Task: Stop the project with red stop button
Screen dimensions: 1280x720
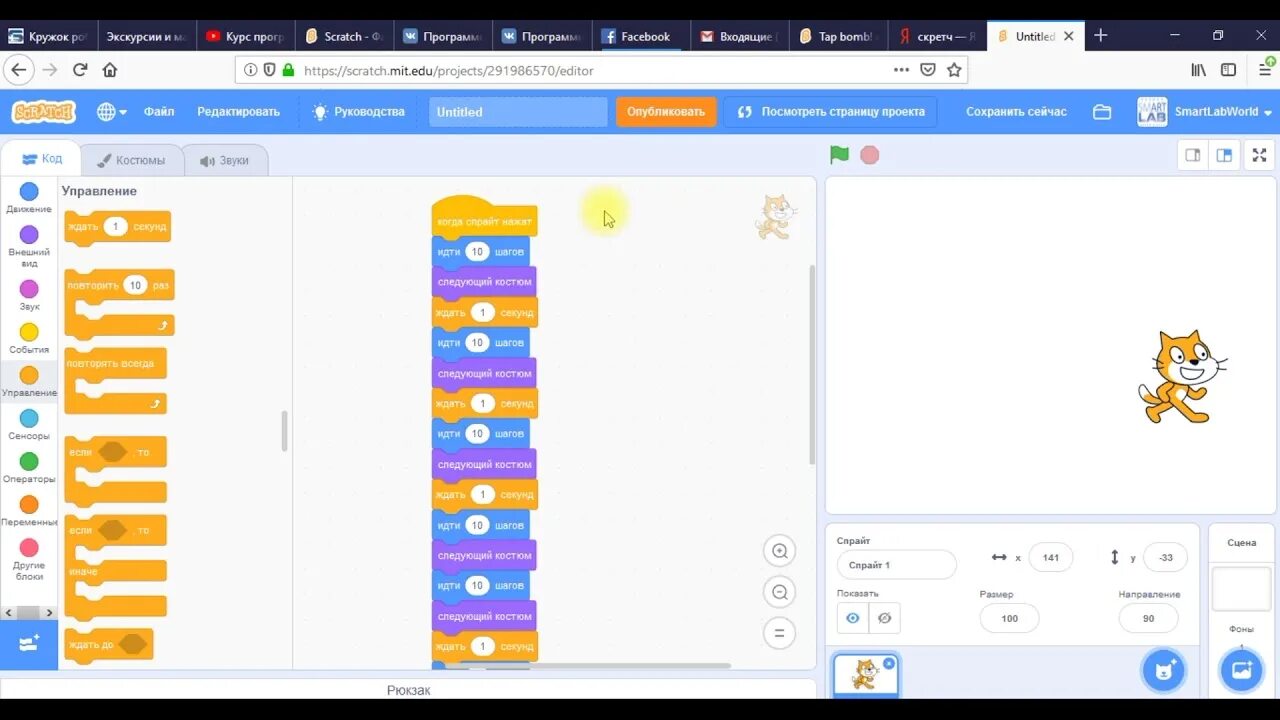Action: (x=870, y=155)
